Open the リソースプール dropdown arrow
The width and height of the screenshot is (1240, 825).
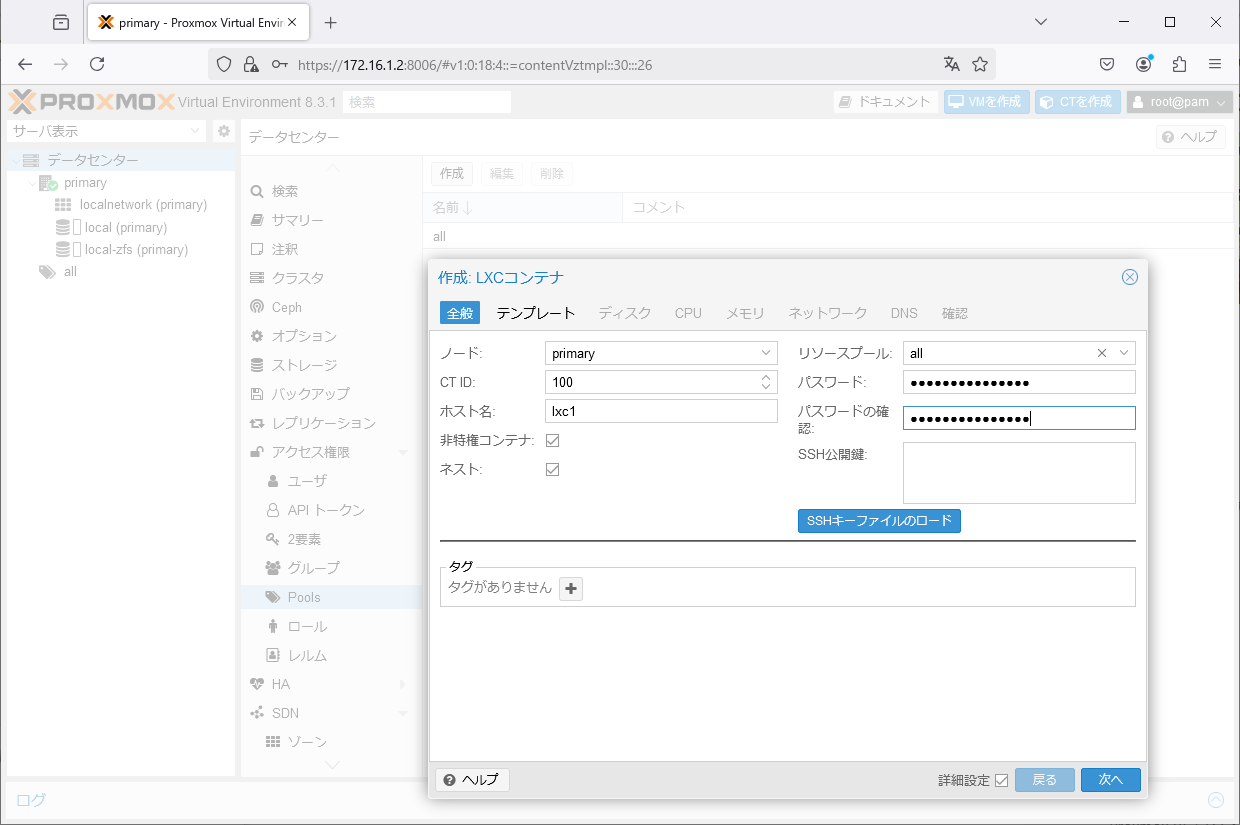coord(1124,353)
